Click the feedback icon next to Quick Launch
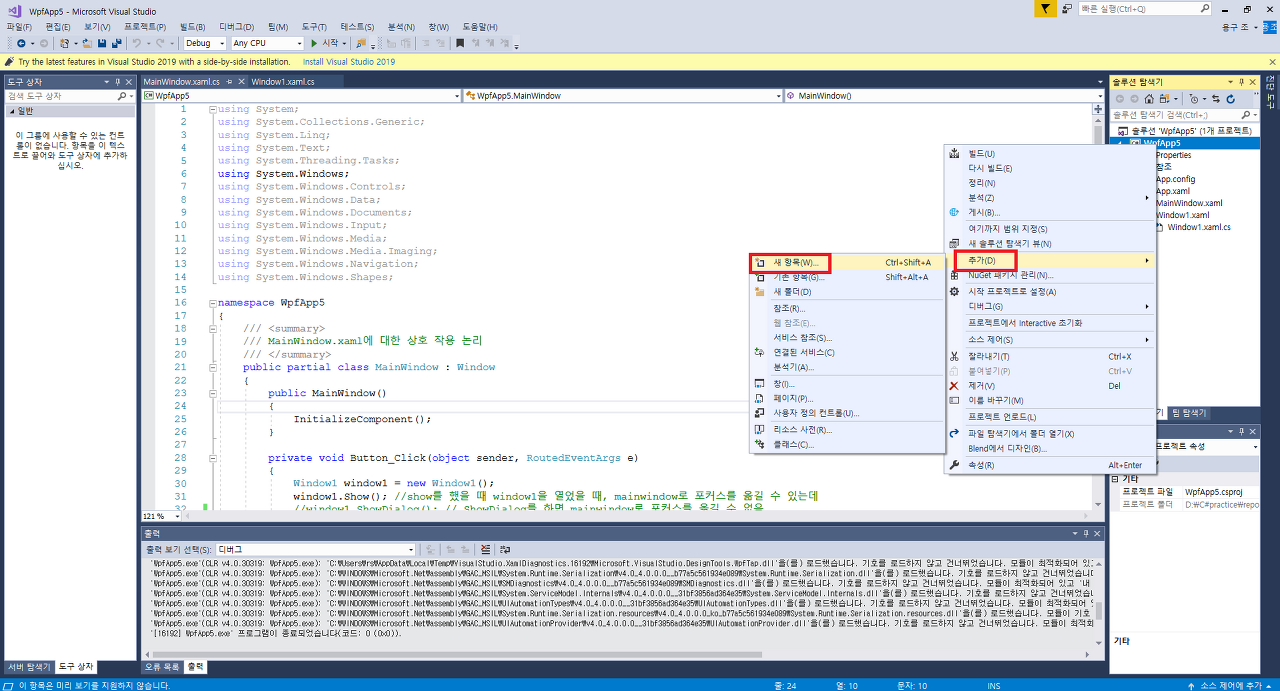The height and width of the screenshot is (691, 1280). pos(1068,8)
